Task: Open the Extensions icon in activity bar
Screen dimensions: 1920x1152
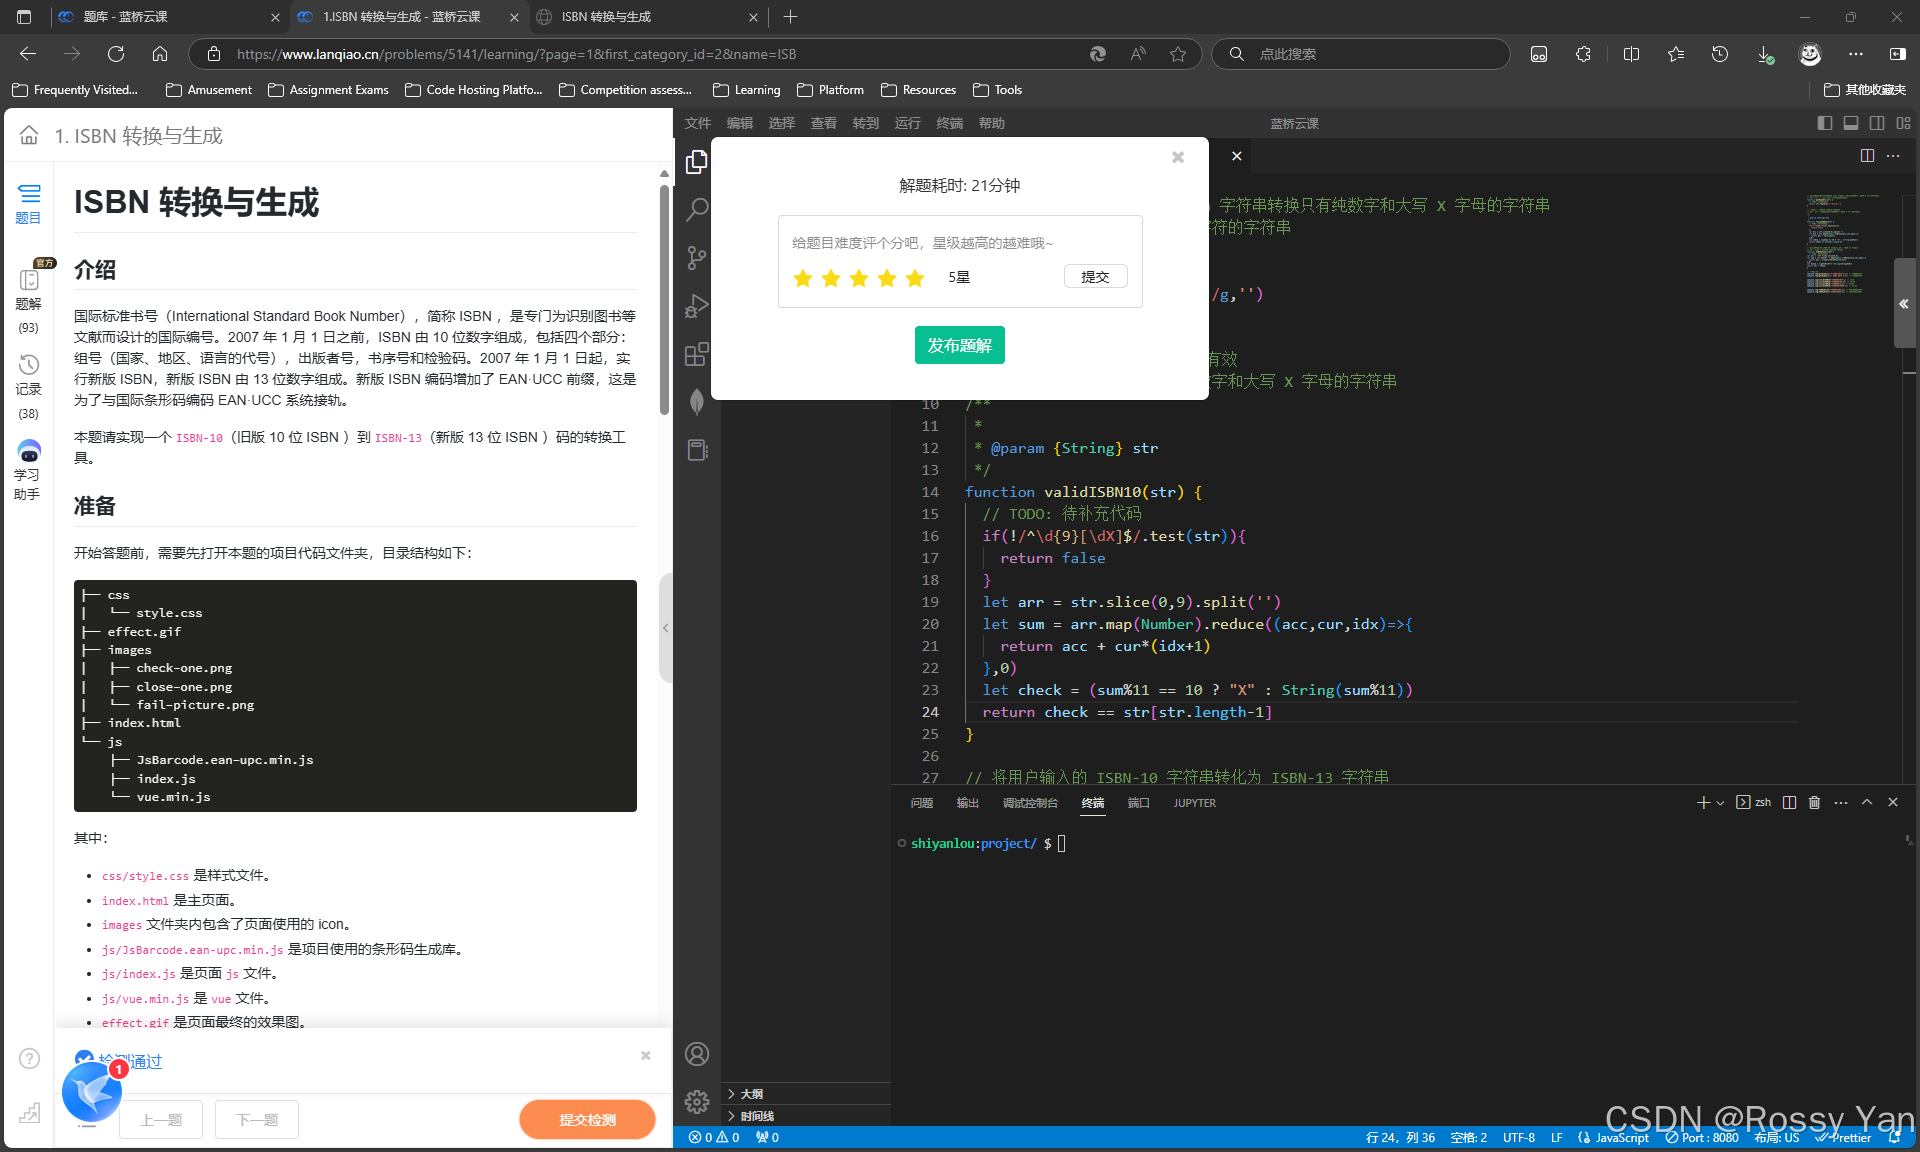Action: coord(697,354)
